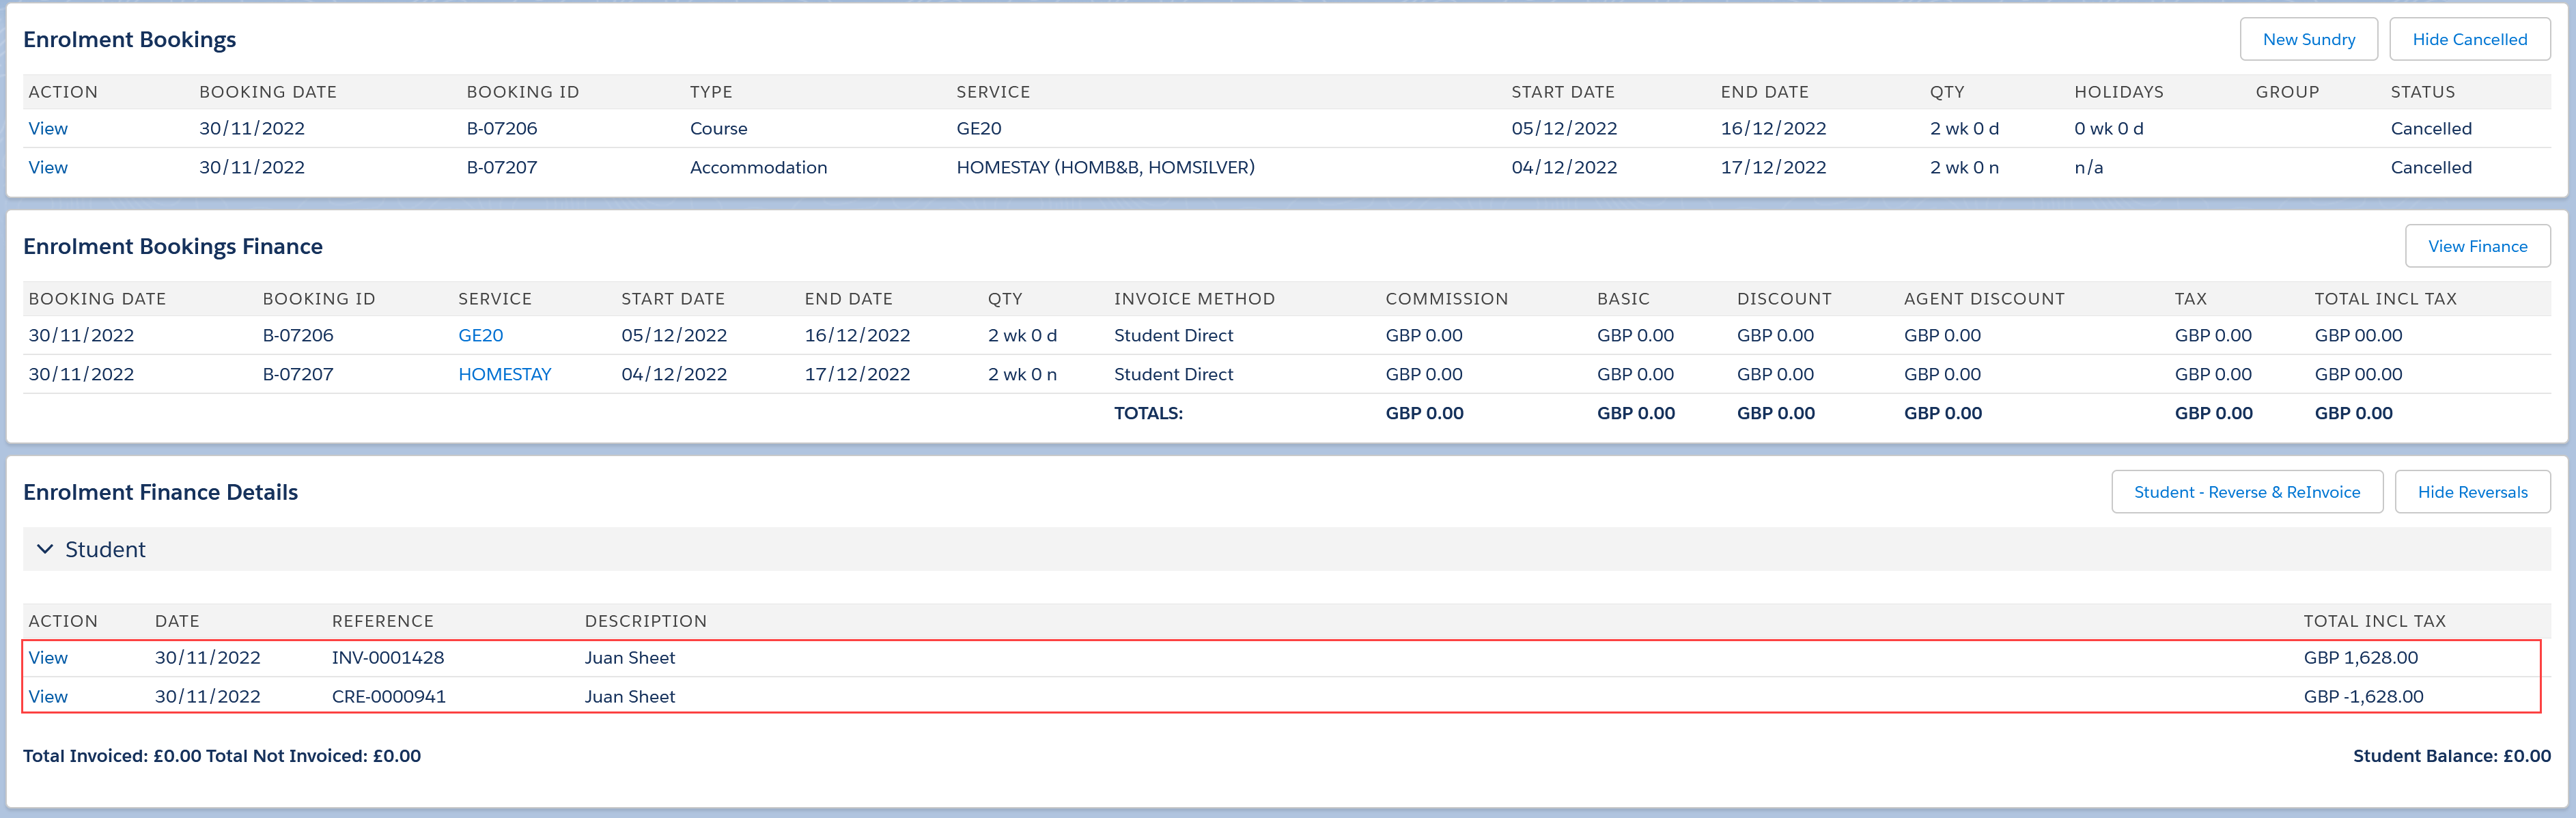Select the Student Balance total text
The width and height of the screenshot is (2576, 818).
click(x=2451, y=756)
